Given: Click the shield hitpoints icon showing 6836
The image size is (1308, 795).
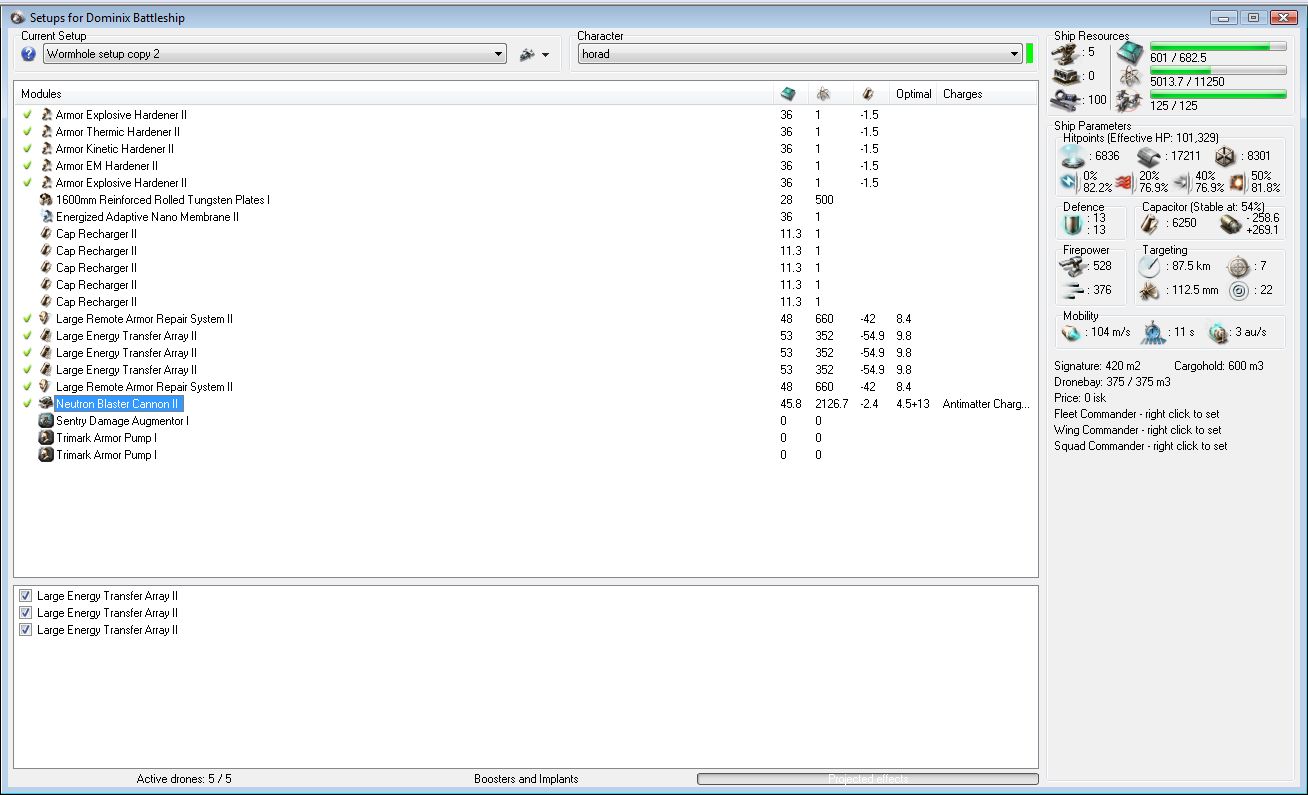Looking at the screenshot, I should coord(1072,156).
